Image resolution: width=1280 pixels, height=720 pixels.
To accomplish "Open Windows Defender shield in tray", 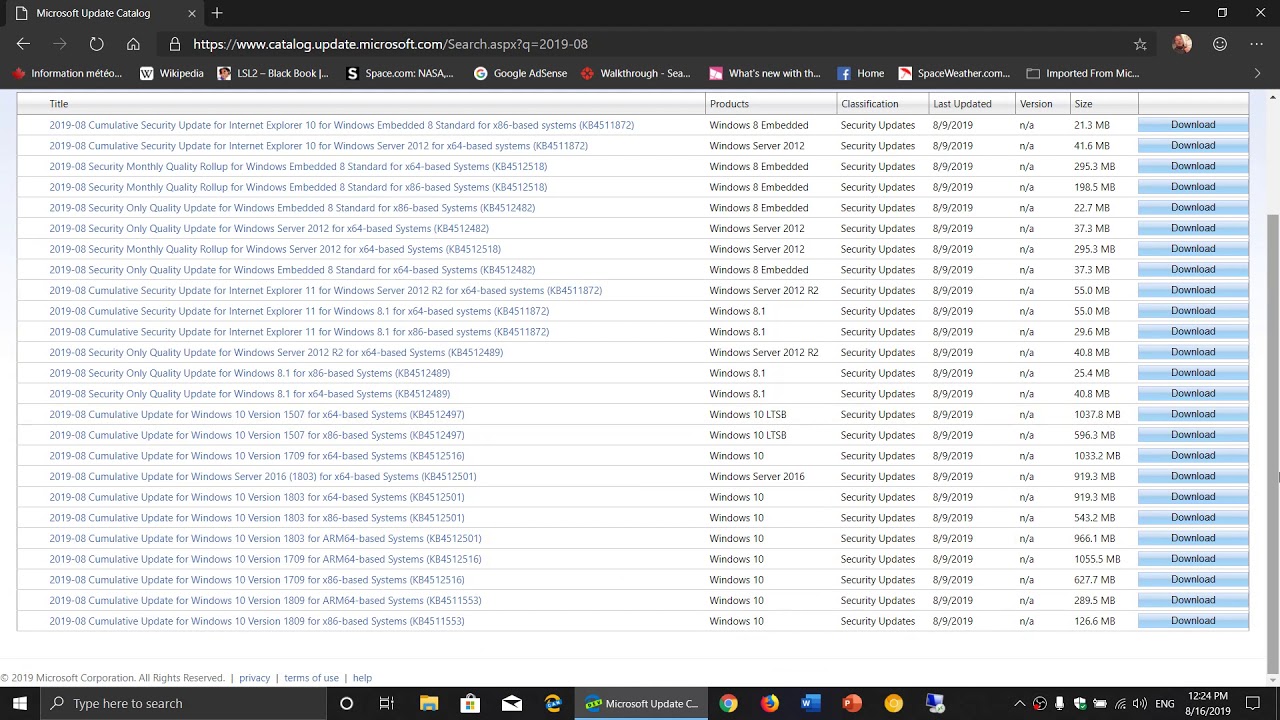I will [1080, 703].
